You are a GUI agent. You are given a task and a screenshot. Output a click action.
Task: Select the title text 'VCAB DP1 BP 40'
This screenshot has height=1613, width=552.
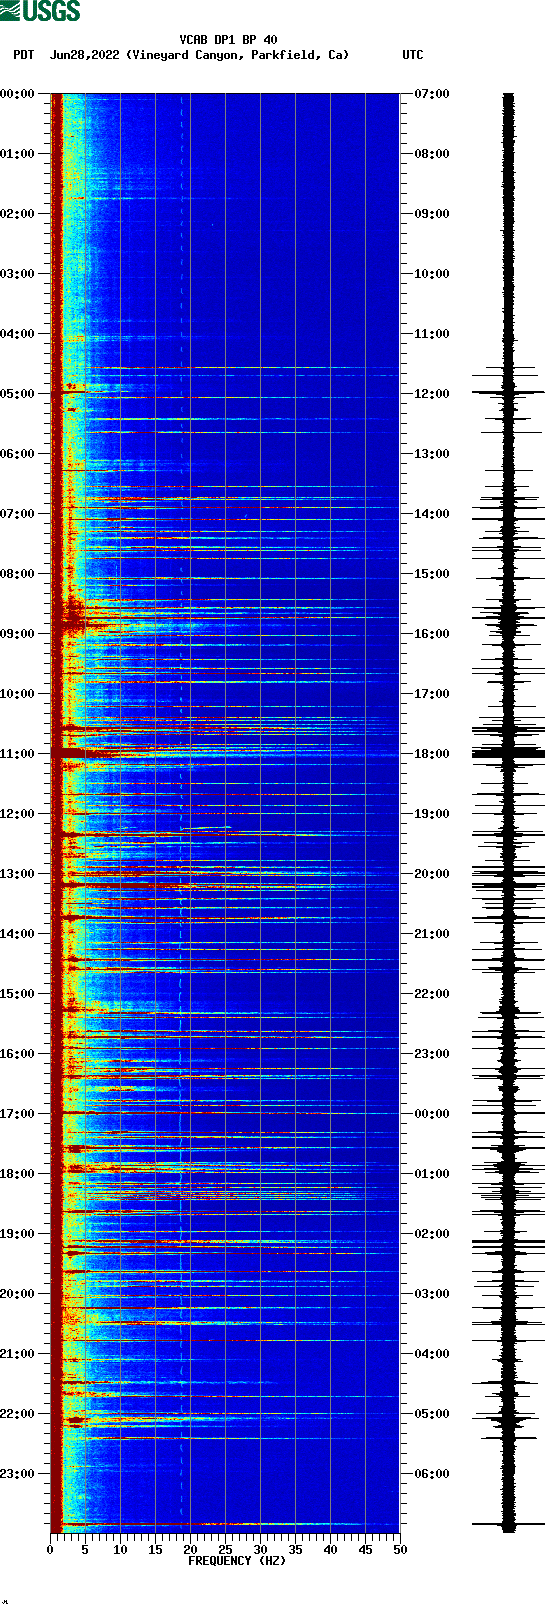(x=229, y=40)
